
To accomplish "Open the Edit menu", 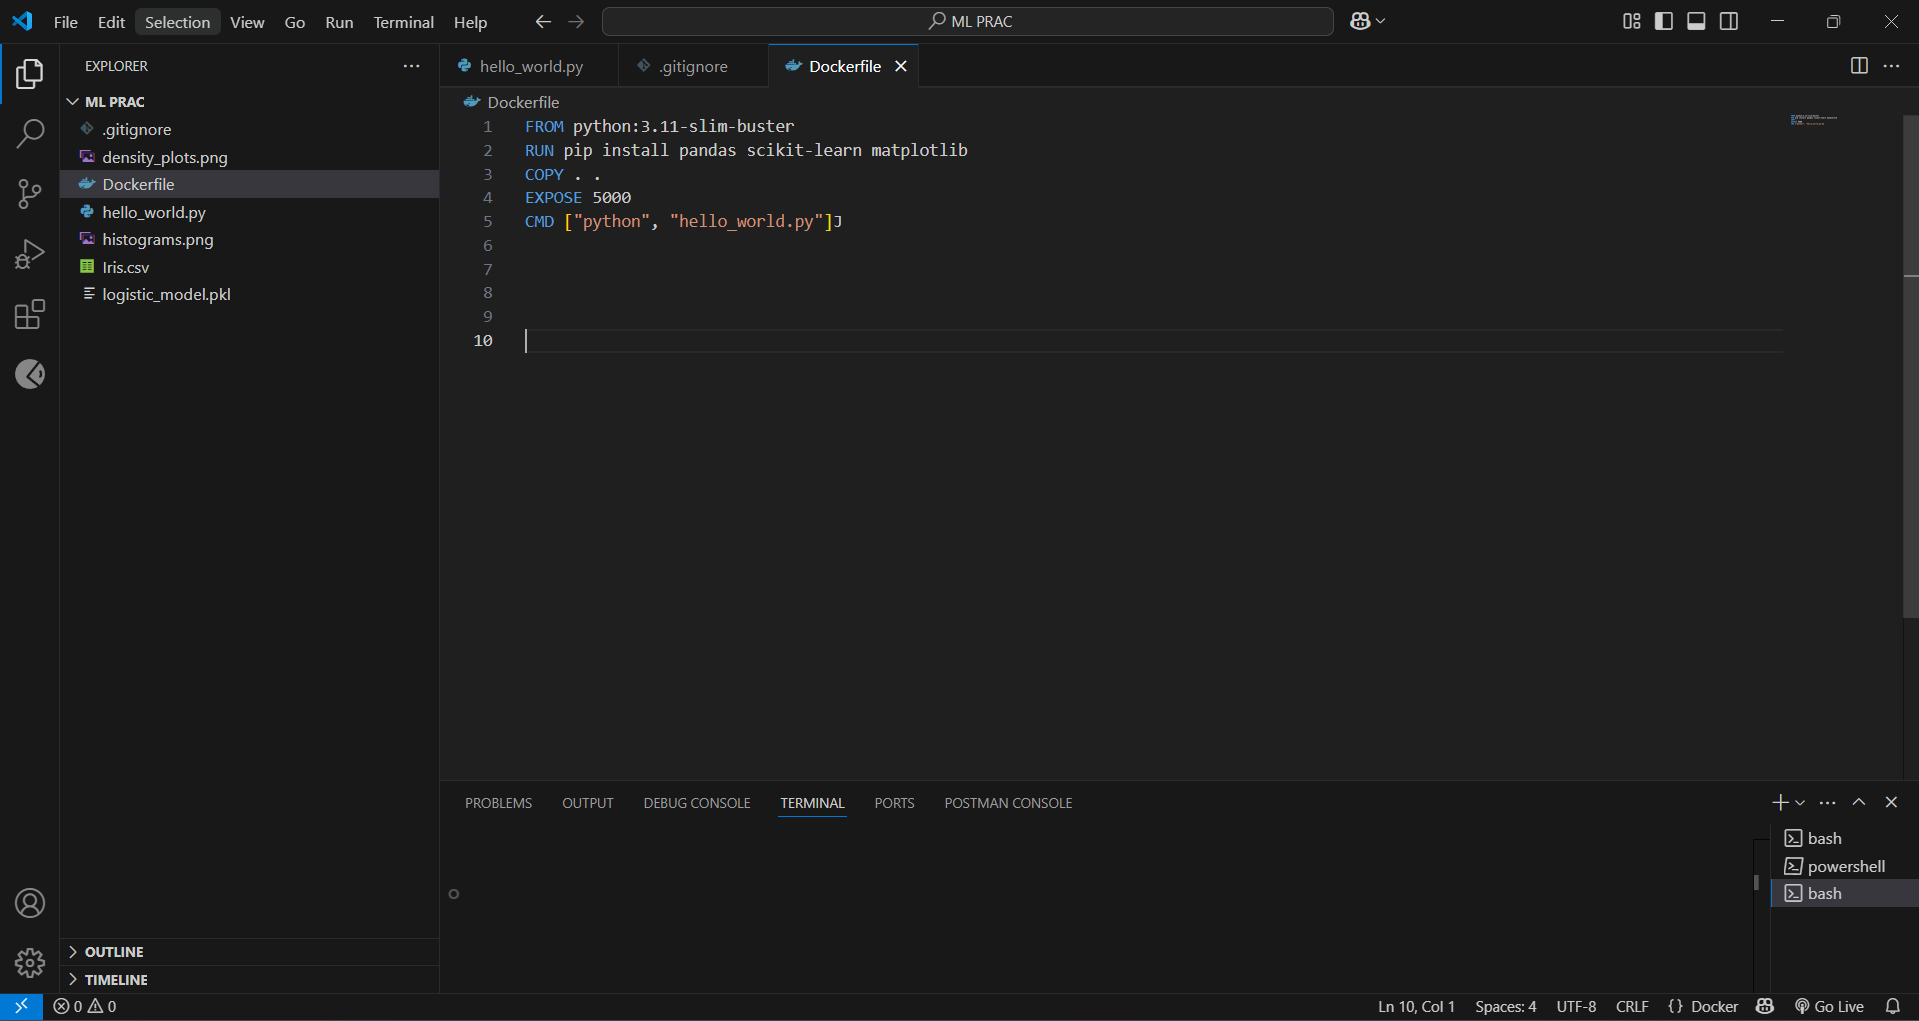I will (x=111, y=22).
